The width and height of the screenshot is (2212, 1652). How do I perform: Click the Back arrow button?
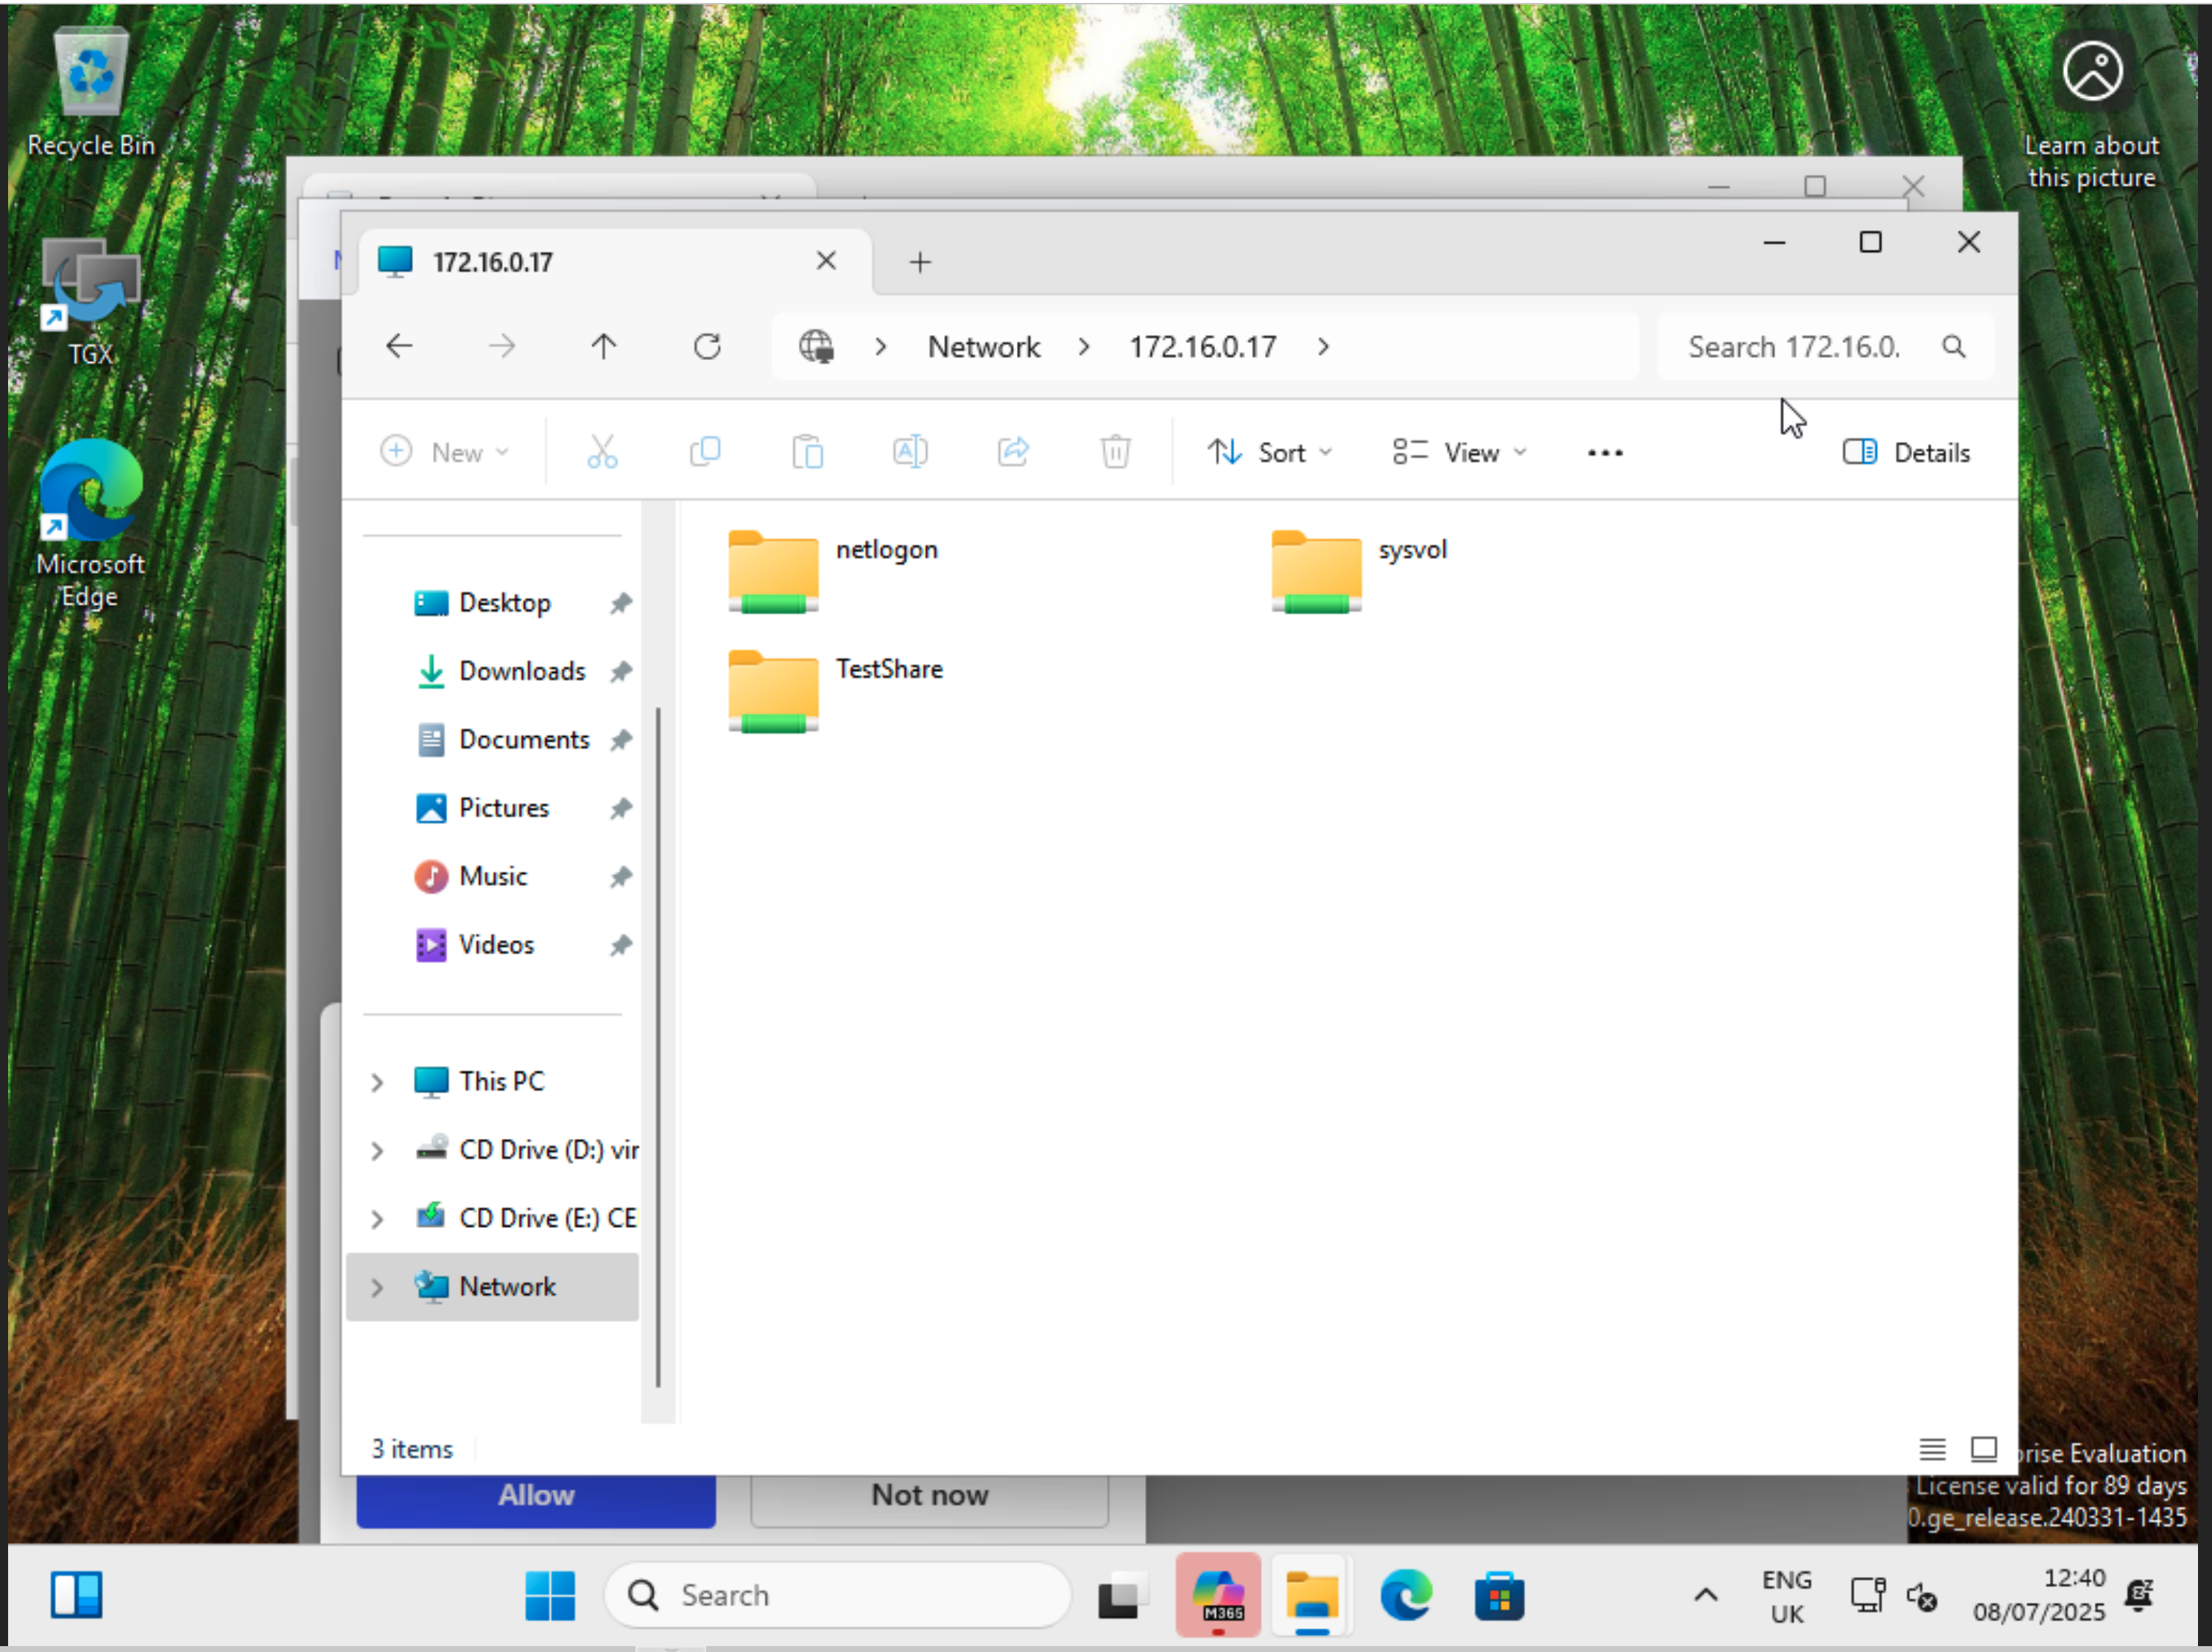tap(399, 347)
